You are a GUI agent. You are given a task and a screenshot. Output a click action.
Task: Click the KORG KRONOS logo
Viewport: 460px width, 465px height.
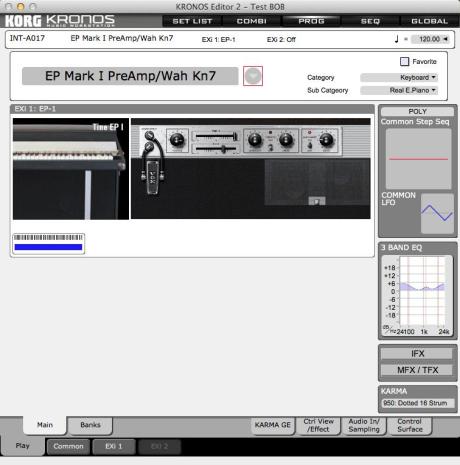tap(60, 21)
